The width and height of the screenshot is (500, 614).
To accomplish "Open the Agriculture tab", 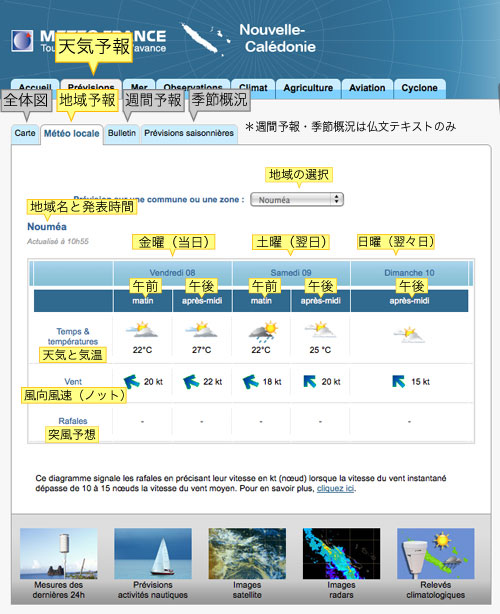I will (308, 88).
